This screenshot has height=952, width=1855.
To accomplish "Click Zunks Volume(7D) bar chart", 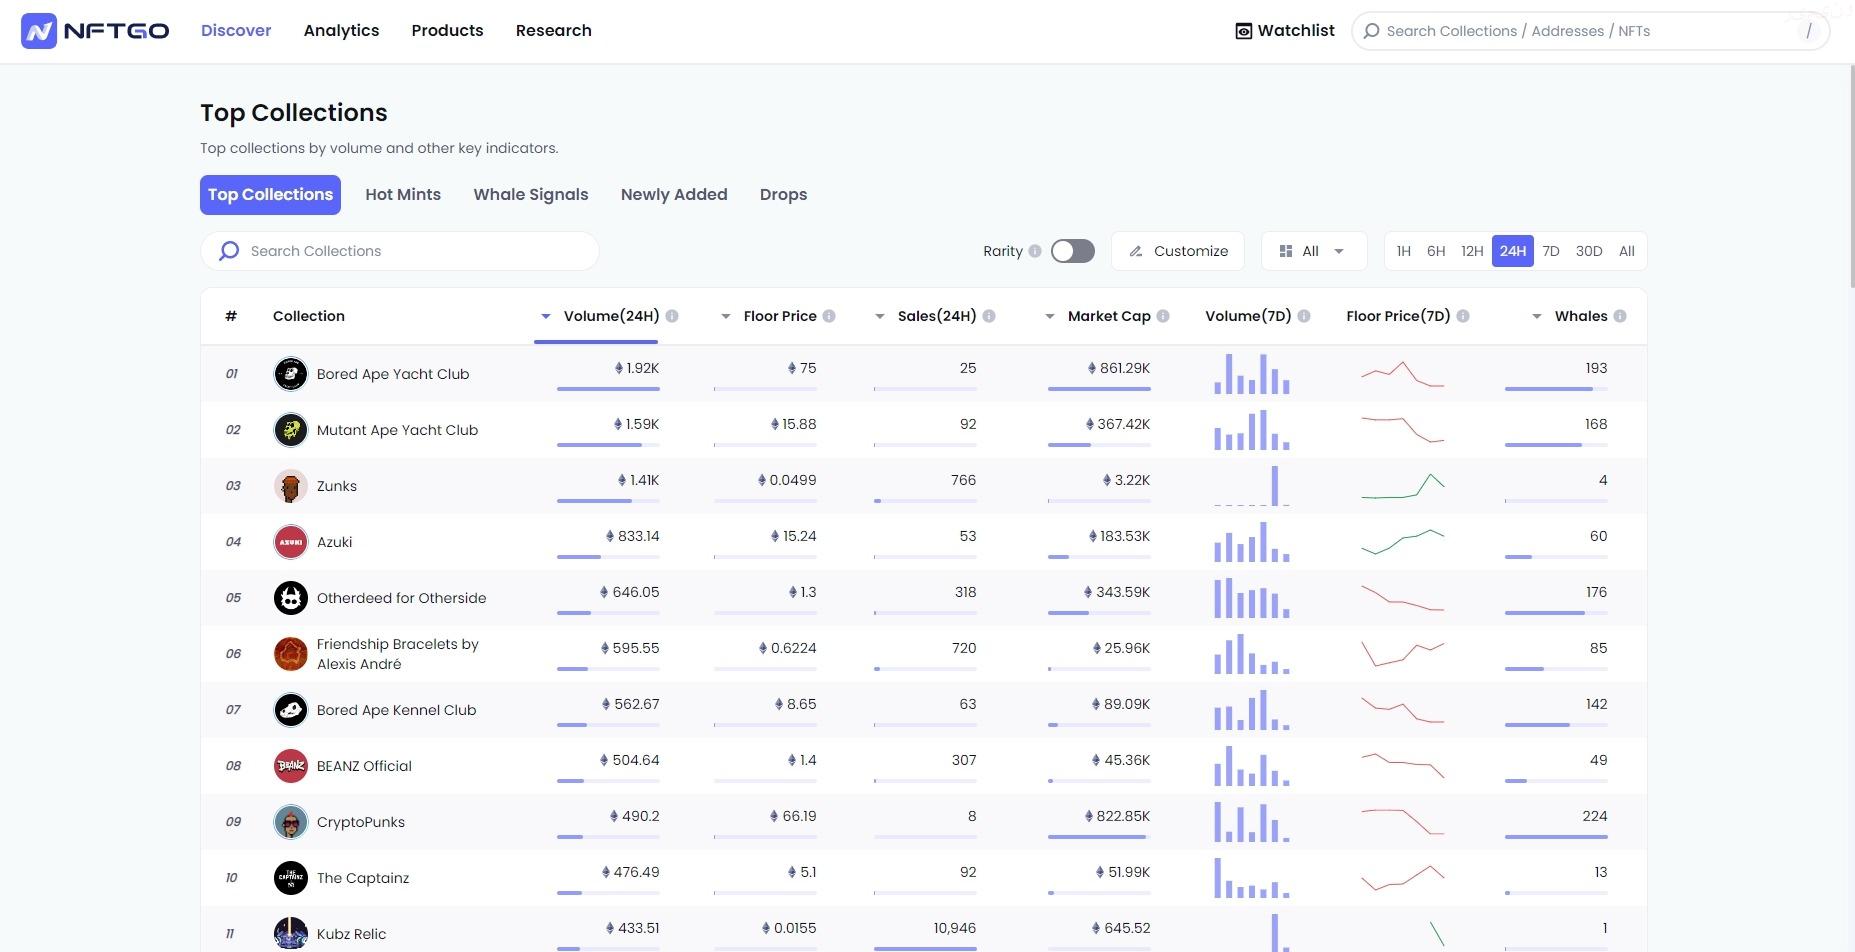I will [1252, 486].
